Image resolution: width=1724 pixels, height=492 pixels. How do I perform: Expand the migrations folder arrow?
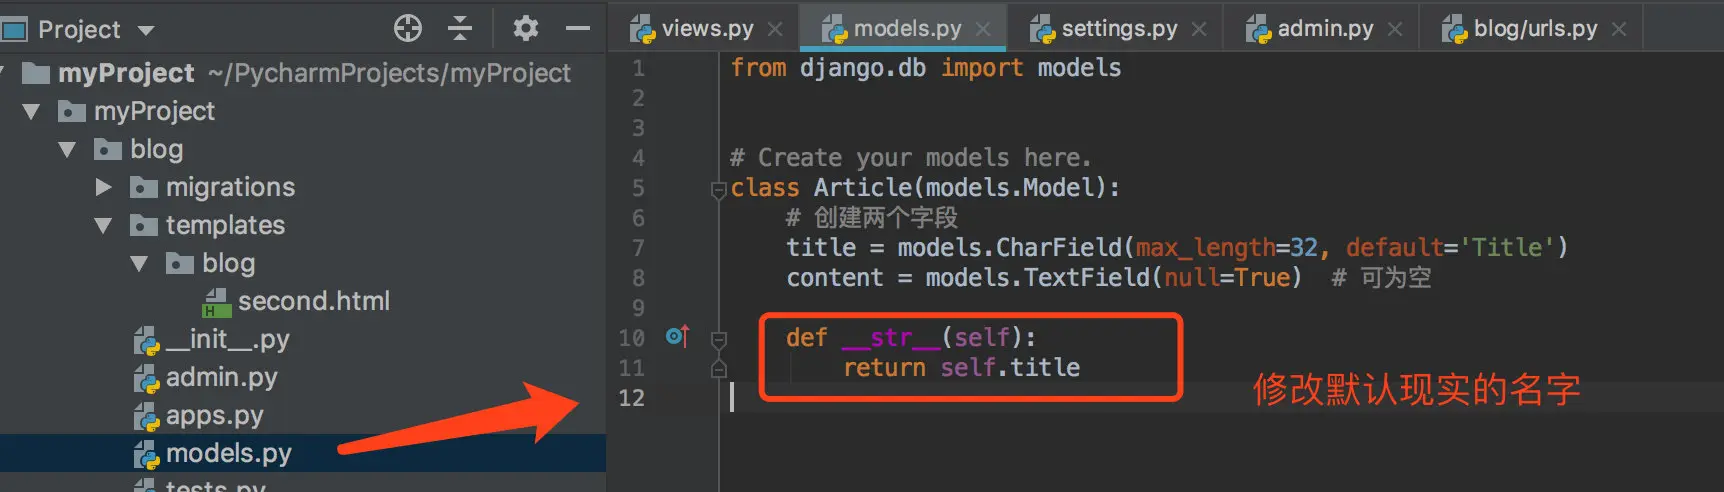tap(103, 187)
